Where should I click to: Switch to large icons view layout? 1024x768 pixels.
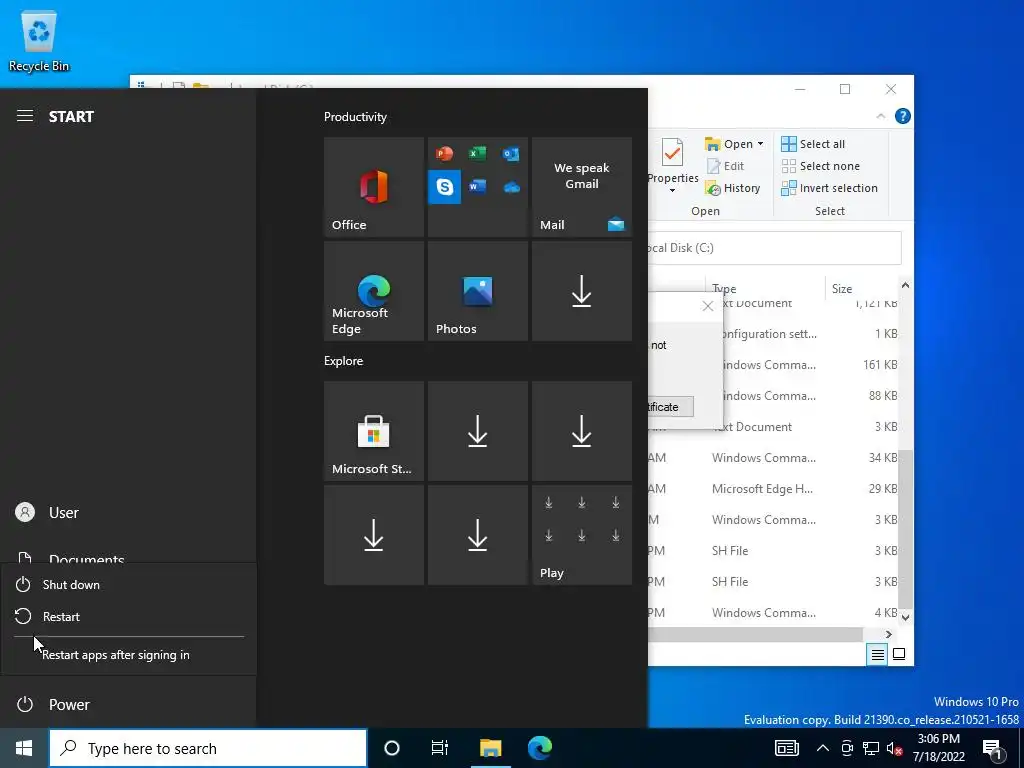coord(899,654)
